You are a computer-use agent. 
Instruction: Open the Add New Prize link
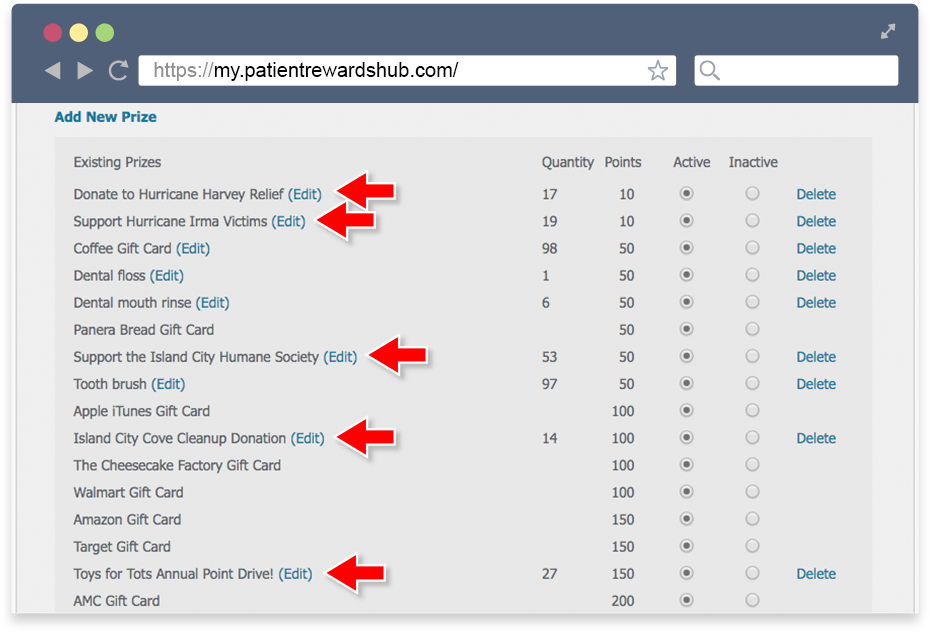point(106,117)
